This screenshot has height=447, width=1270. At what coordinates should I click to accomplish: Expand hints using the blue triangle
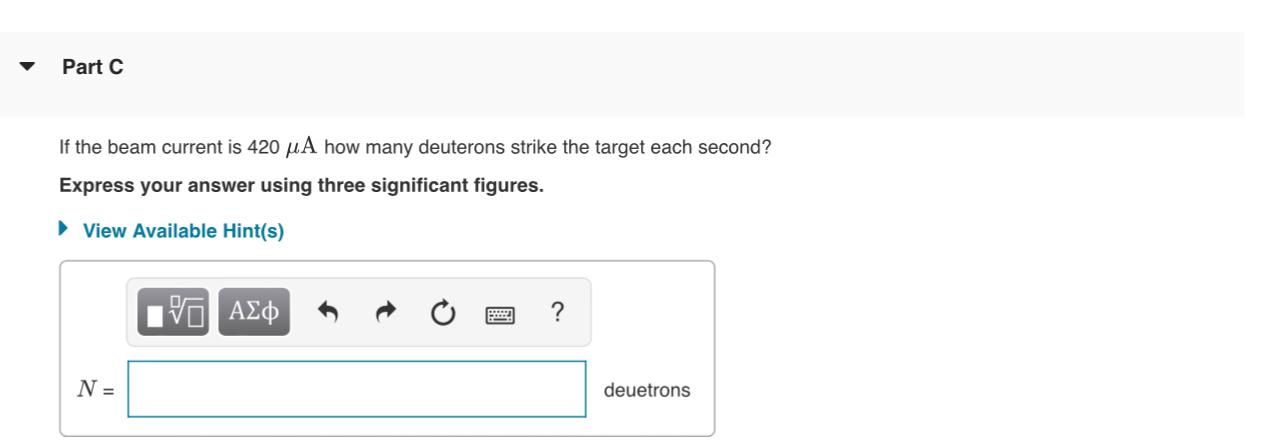coord(65,229)
